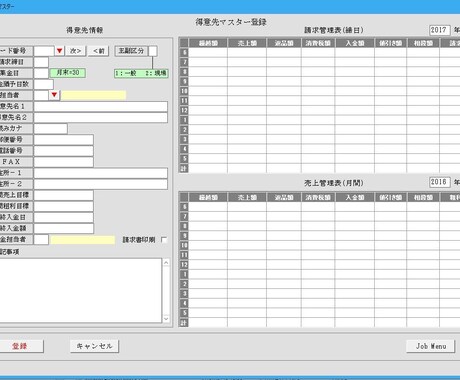This screenshot has width=460, height=380.
Task: Click 返品額 column header in 売上管理表
Action: (x=284, y=197)
